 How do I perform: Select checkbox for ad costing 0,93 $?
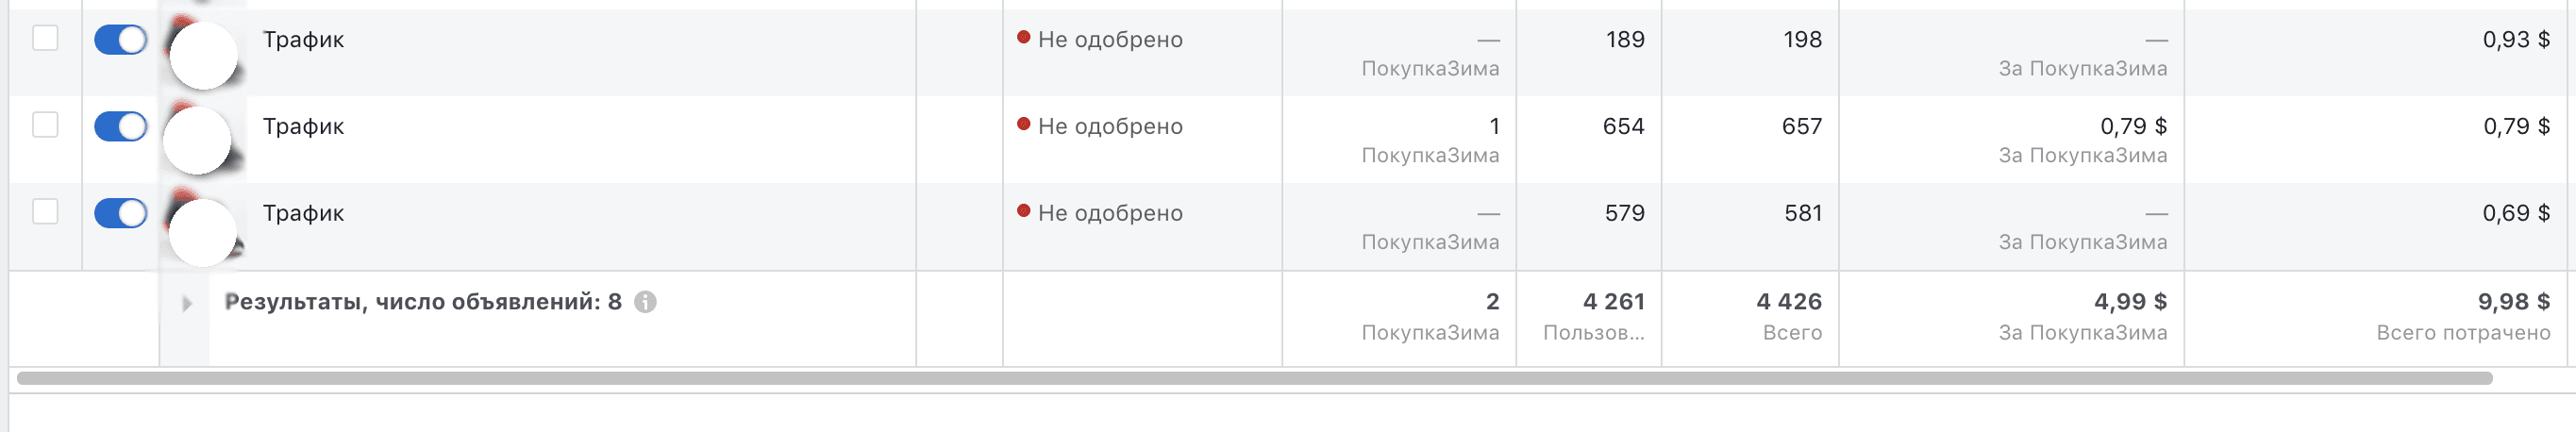coord(45,38)
